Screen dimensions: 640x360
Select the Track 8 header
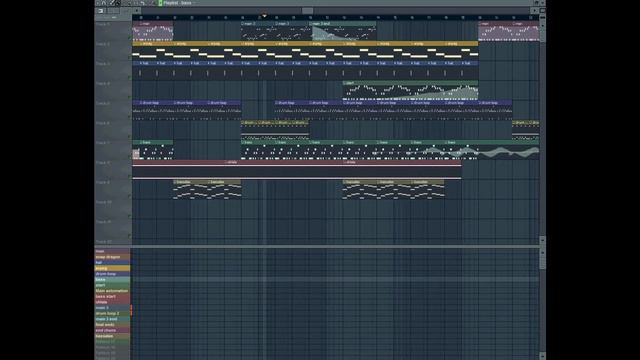click(113, 169)
